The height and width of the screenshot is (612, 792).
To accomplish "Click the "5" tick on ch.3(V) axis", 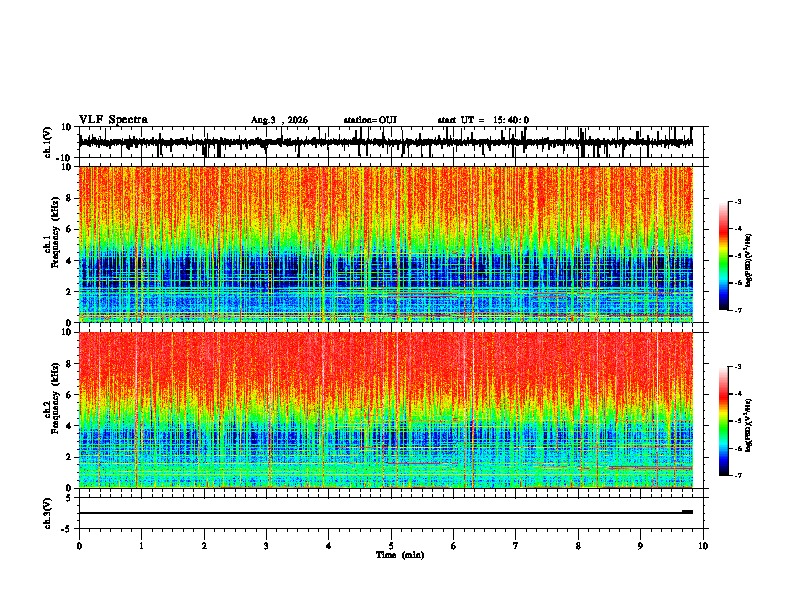I will 70,498.
